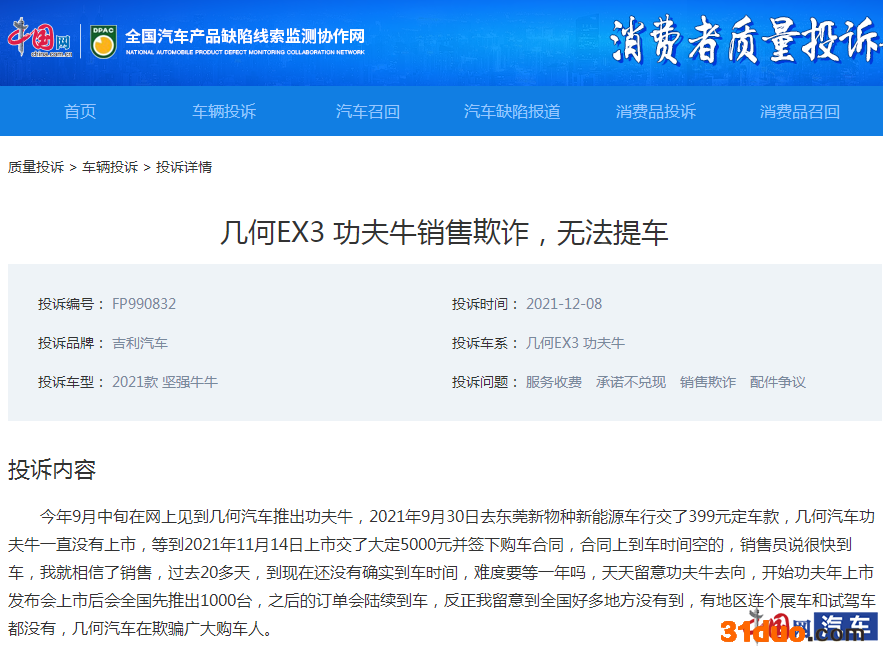The width and height of the screenshot is (883, 654).
Task: Open the 汽车召回 menu item
Action: (x=368, y=111)
